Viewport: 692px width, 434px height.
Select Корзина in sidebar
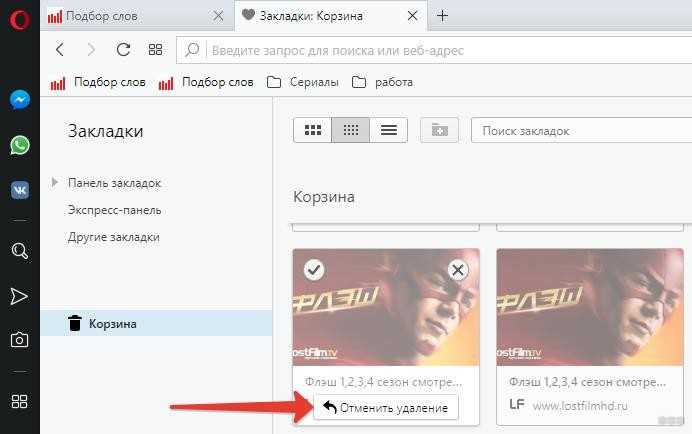tap(156, 323)
